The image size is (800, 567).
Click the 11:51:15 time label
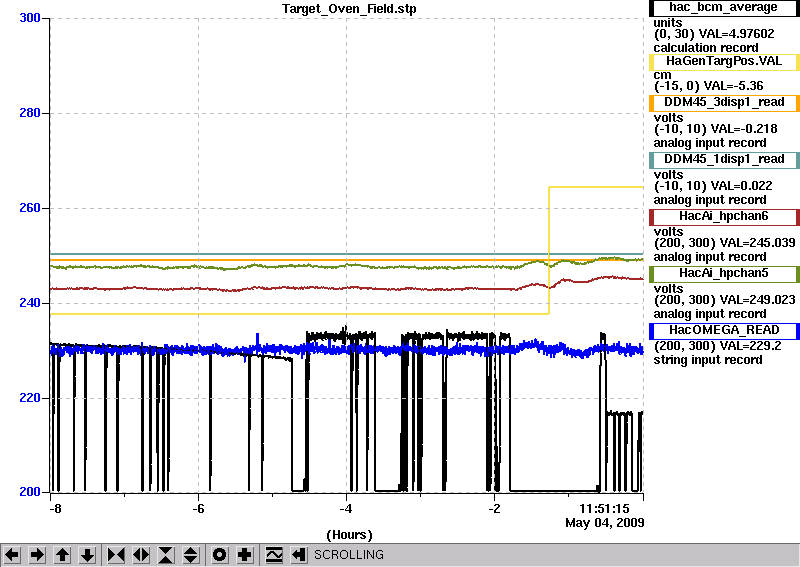[x=604, y=509]
